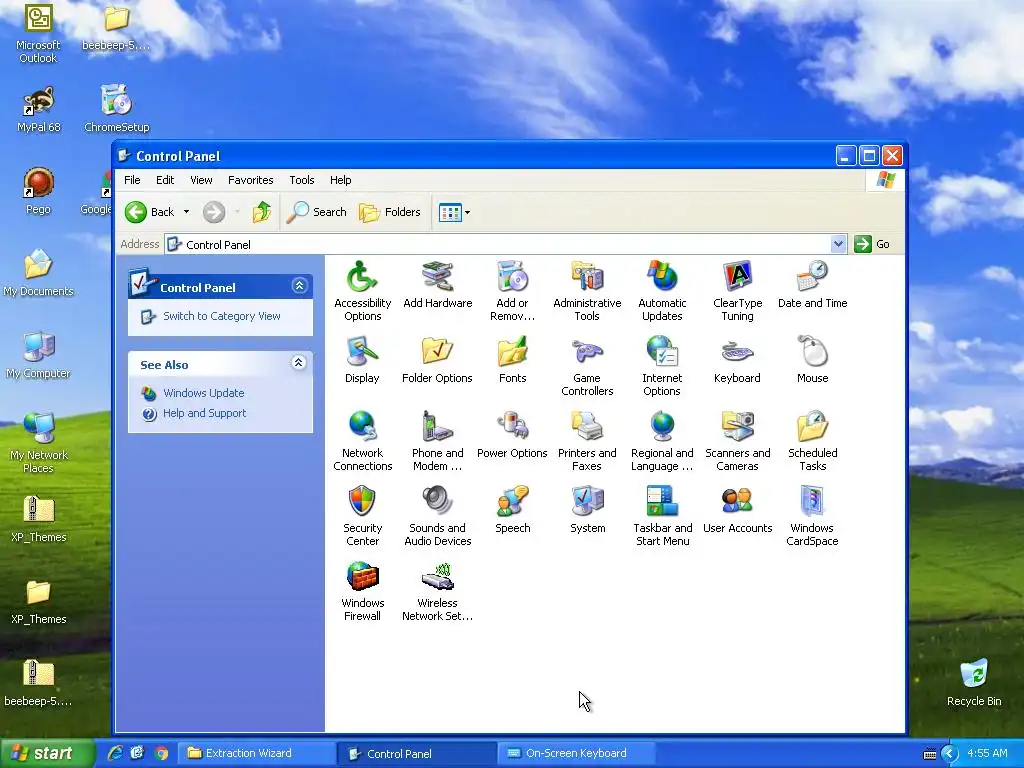Open the Security Center icon
This screenshot has height=768, width=1024.
[x=362, y=515]
